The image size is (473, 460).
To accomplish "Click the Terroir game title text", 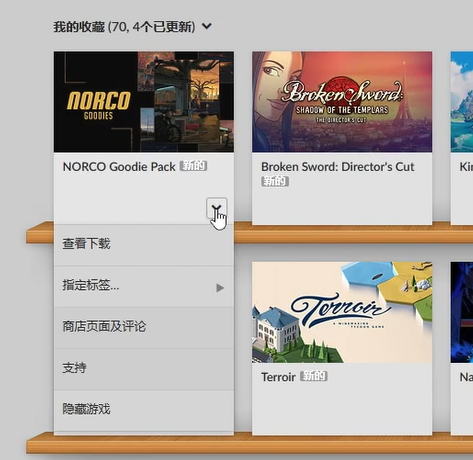I will [278, 377].
